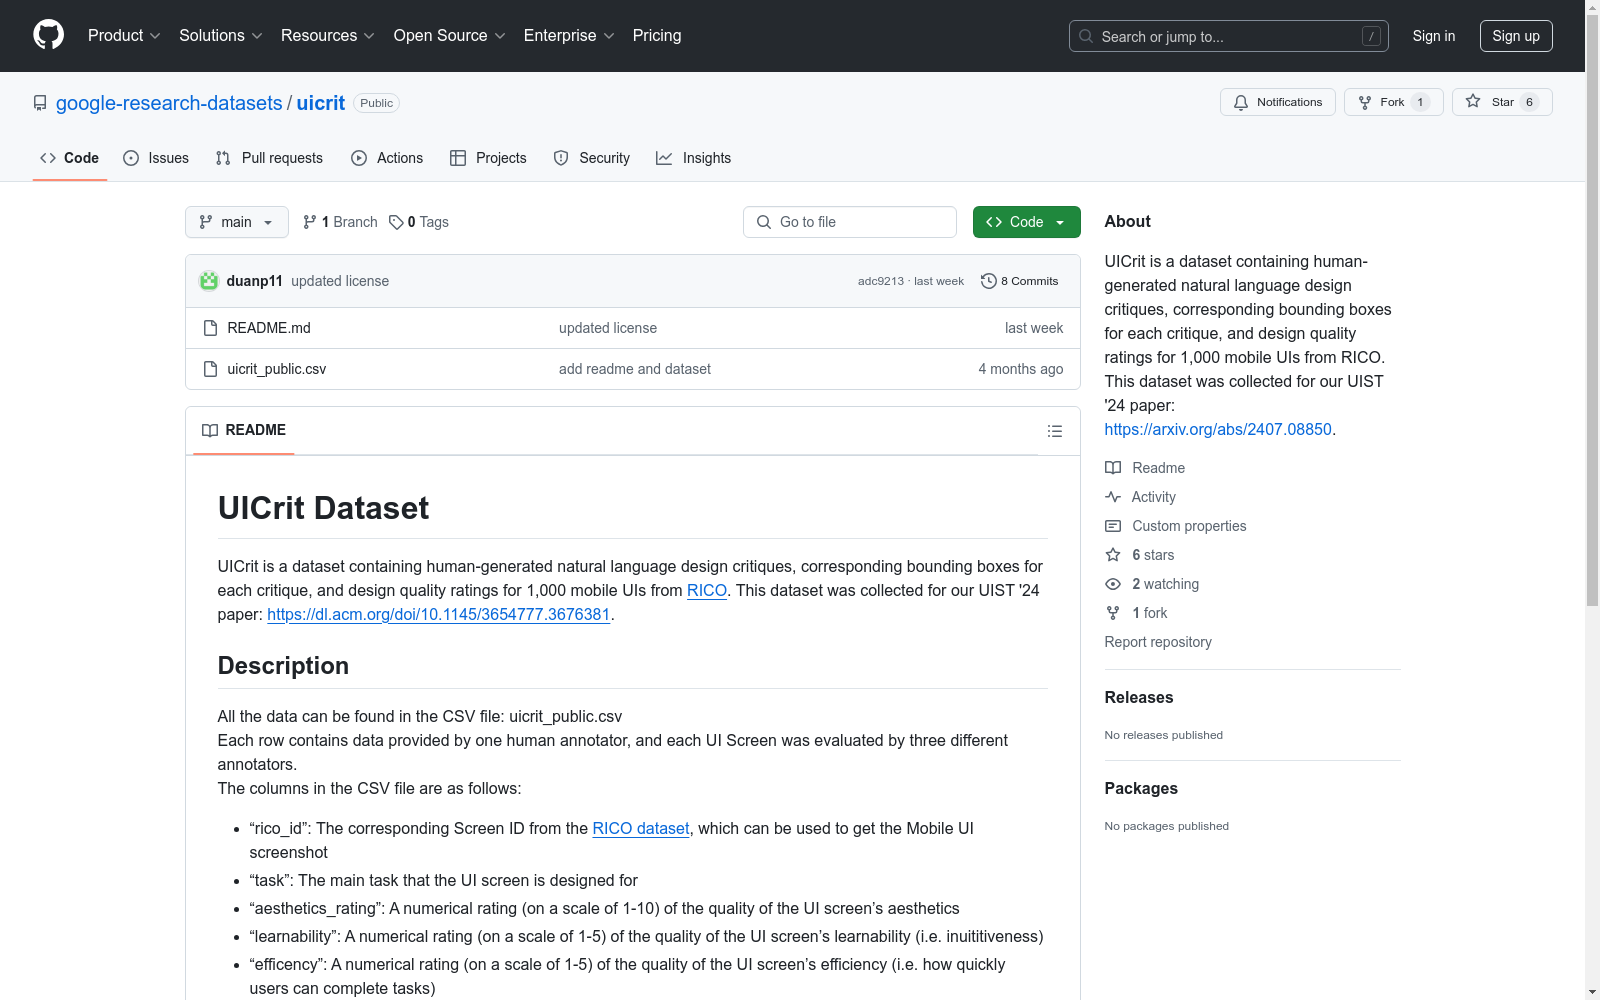This screenshot has height=1000, width=1600.
Task: Click the Report repository link
Action: 1158,642
